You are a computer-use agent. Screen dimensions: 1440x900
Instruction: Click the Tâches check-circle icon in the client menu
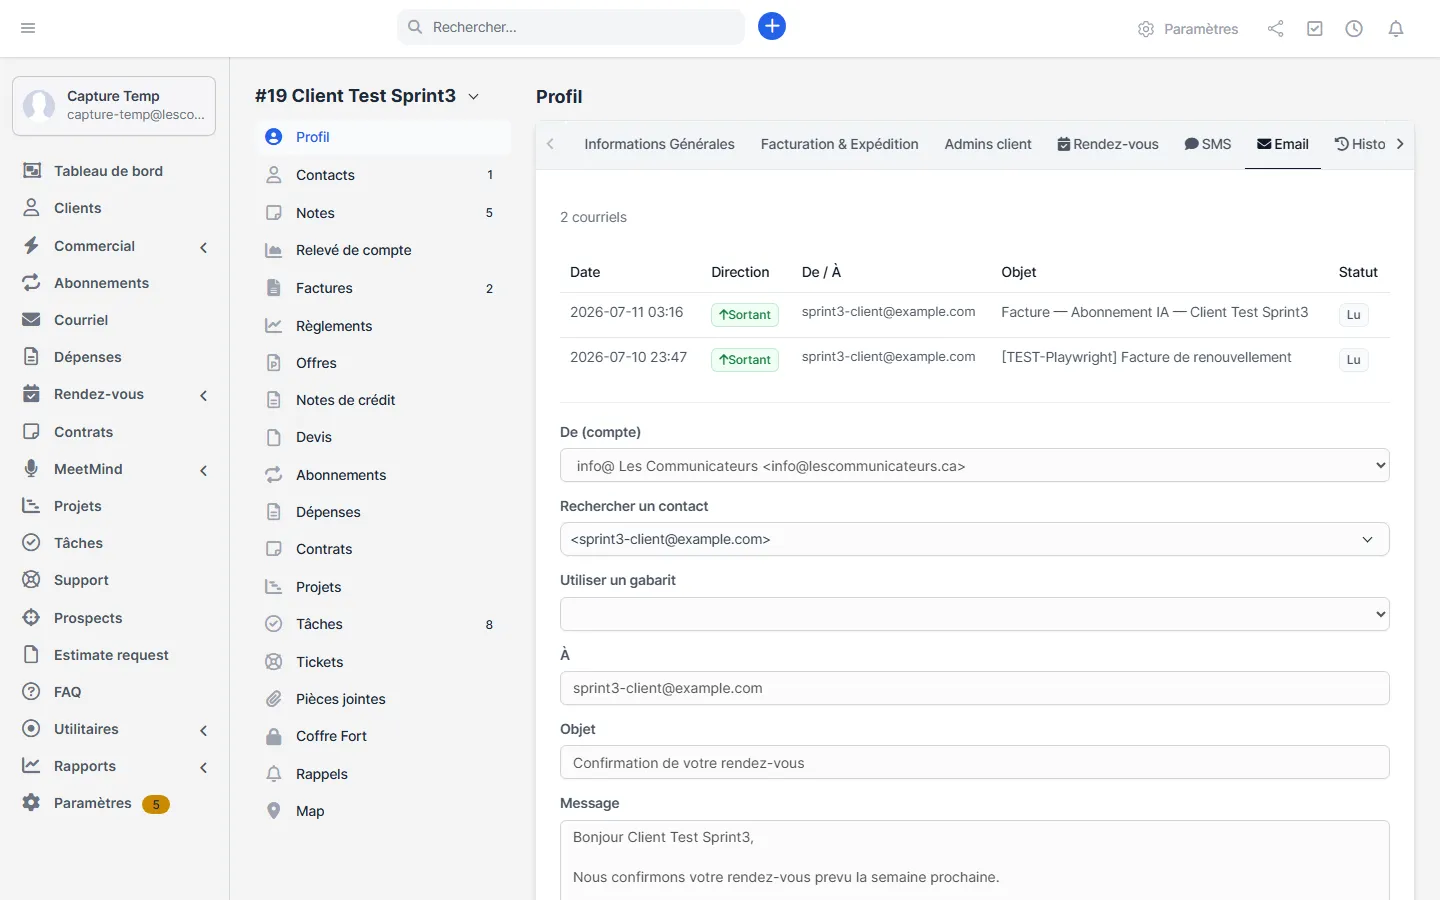[x=274, y=624]
